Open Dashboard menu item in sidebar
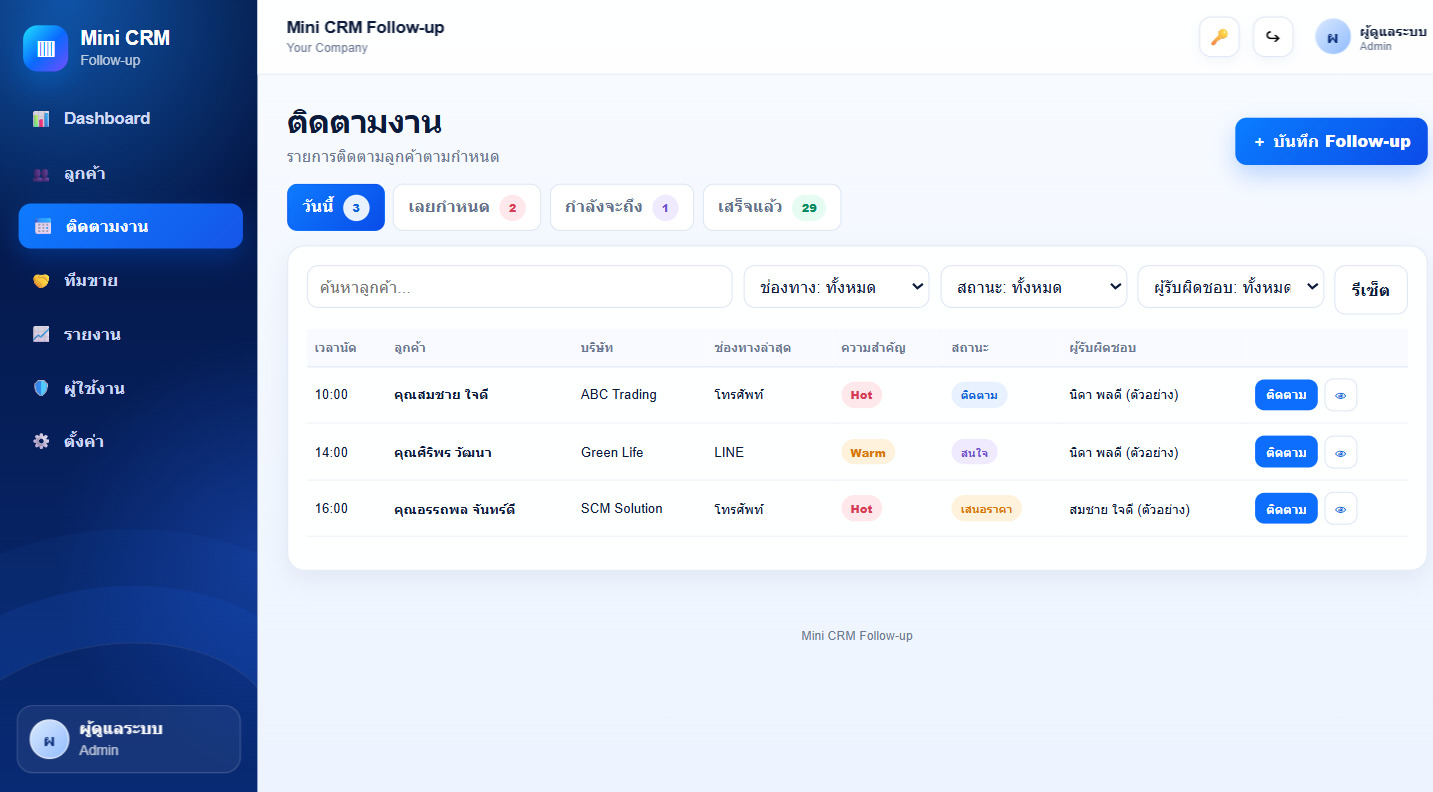1433x792 pixels. pyautogui.click(x=130, y=119)
